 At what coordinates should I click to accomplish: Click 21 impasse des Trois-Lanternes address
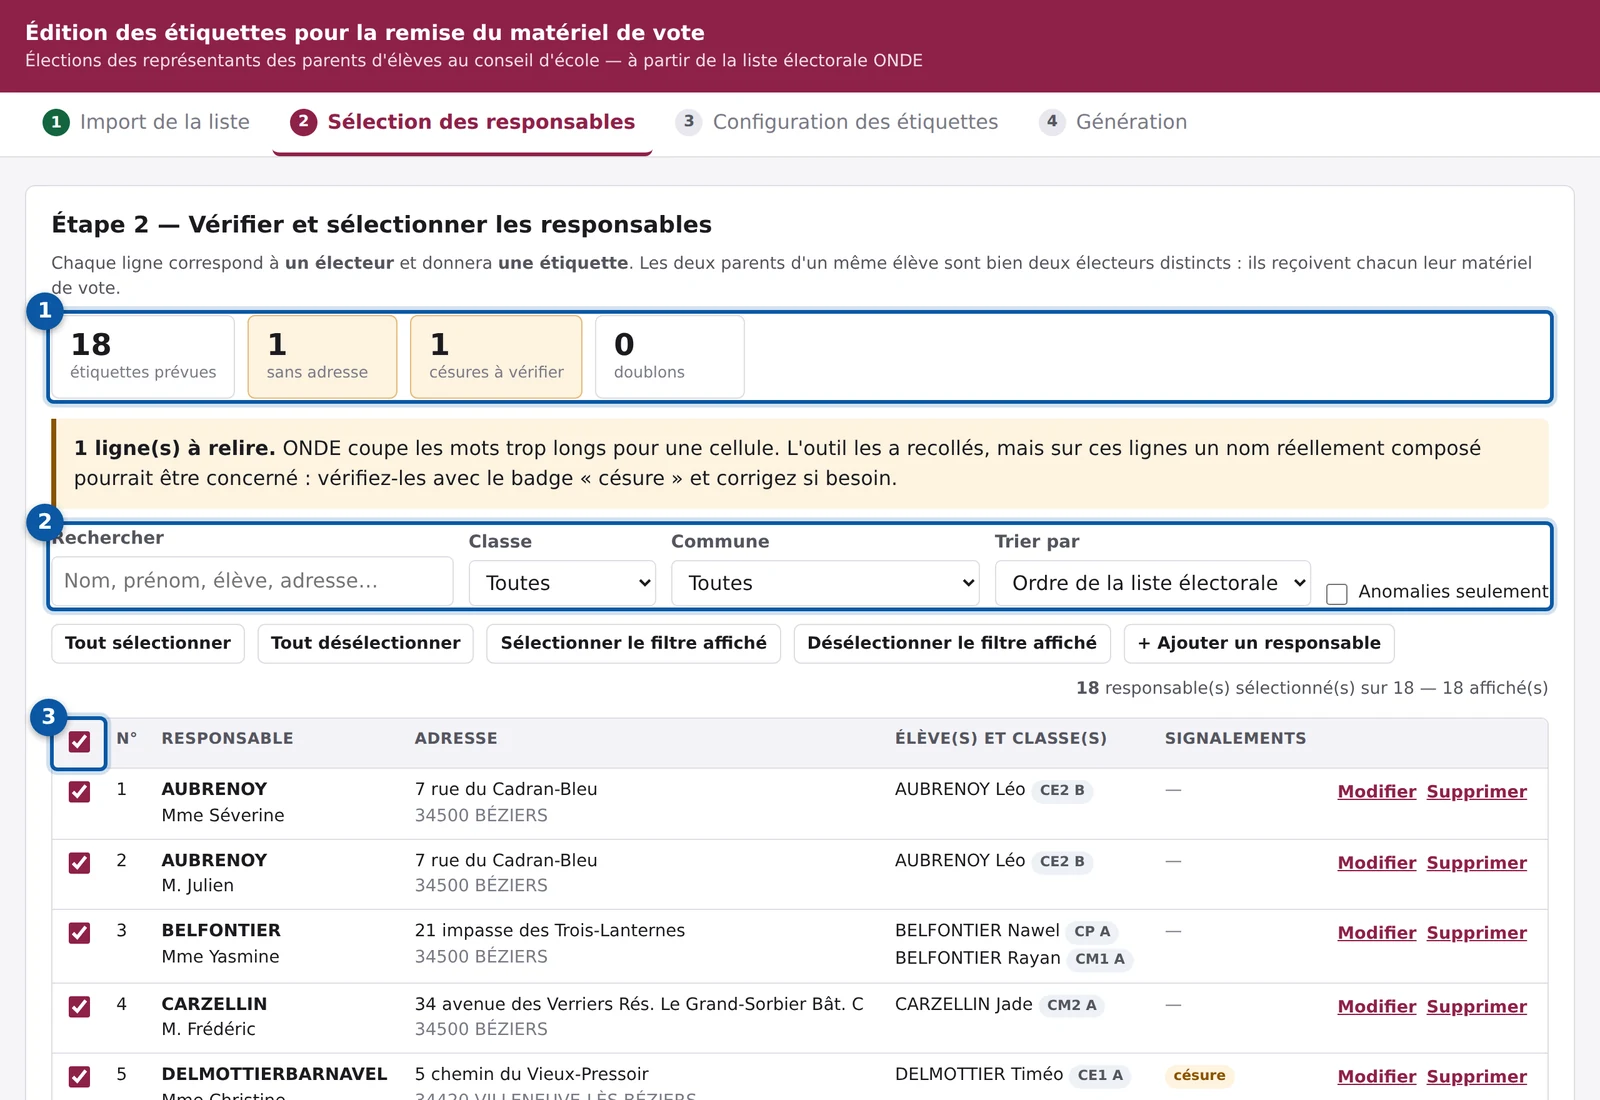[550, 931]
